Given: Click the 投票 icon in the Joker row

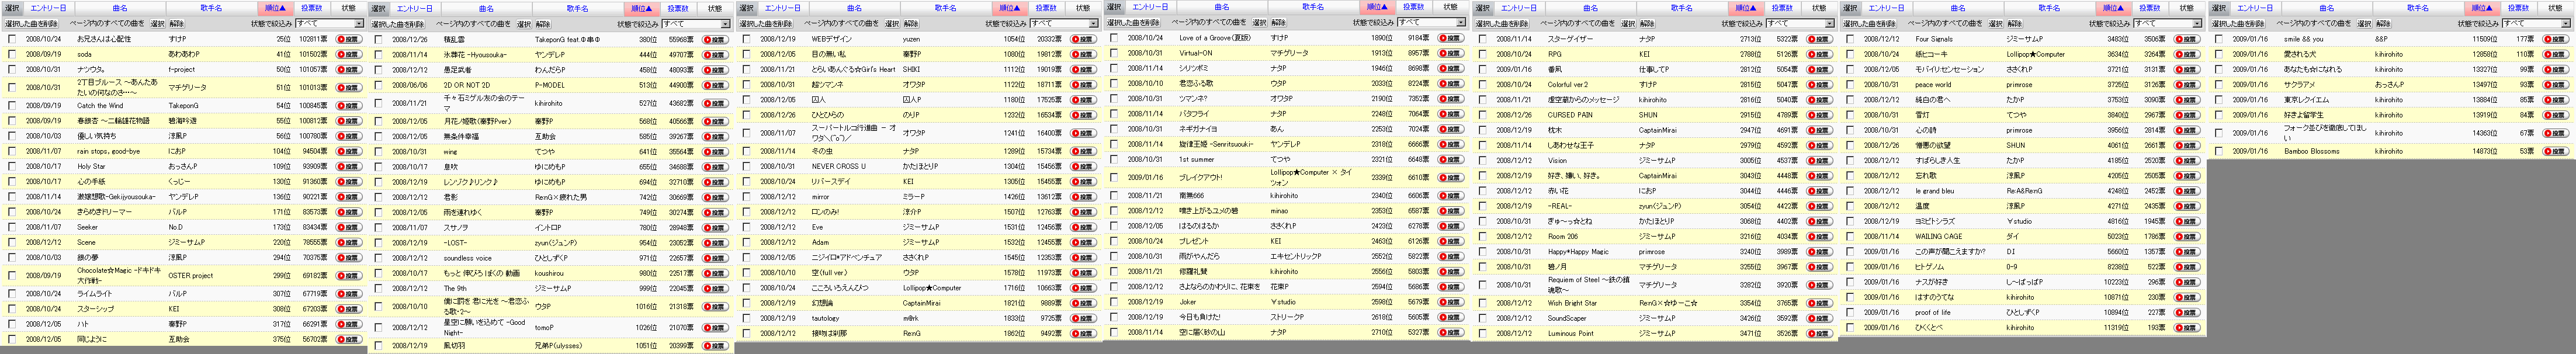Looking at the screenshot, I should coord(1450,302).
